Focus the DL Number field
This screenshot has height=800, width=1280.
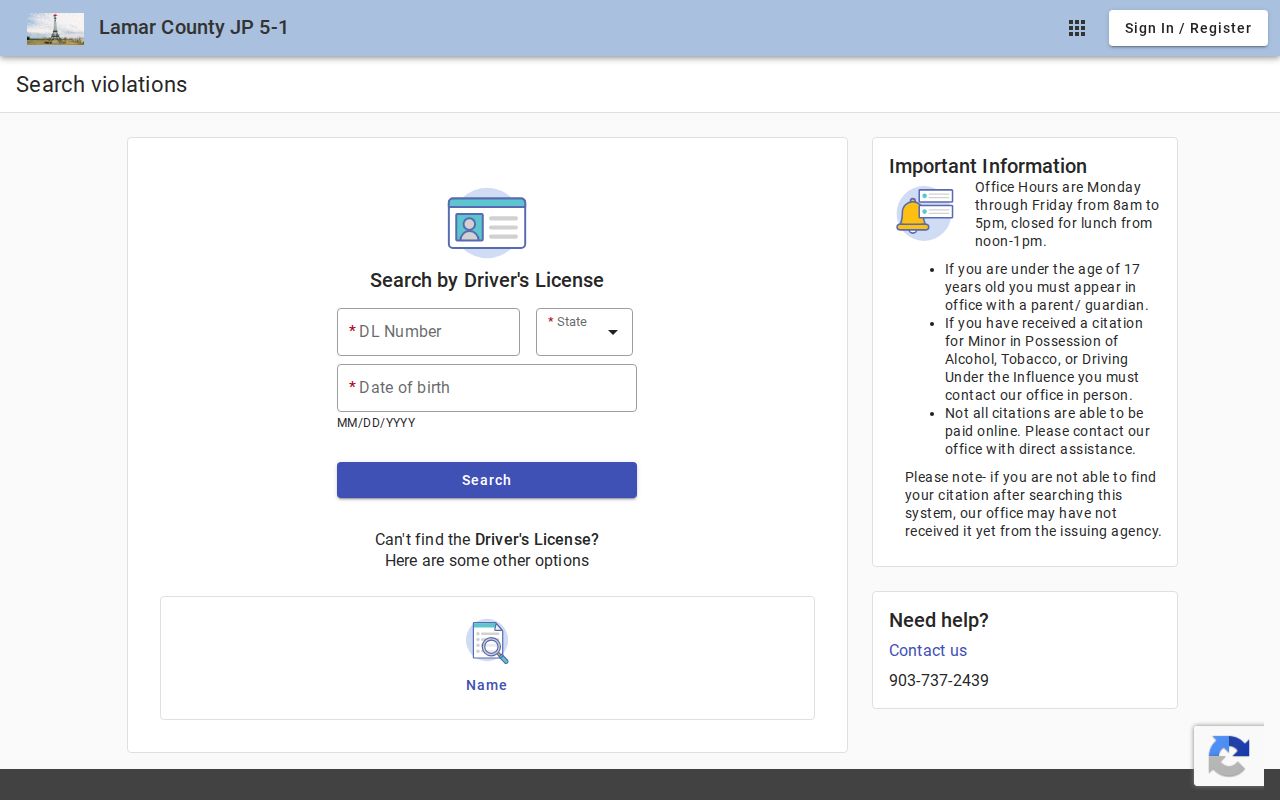point(428,332)
